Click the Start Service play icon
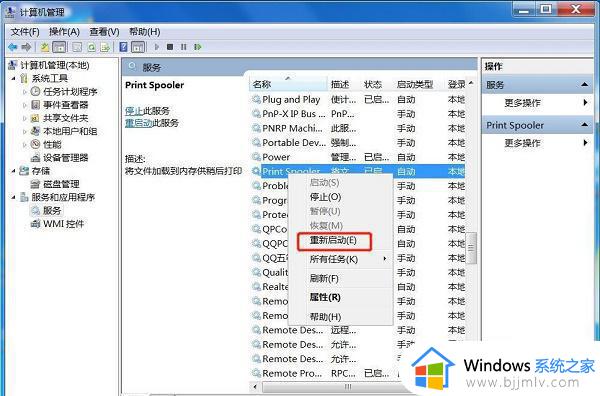Image resolution: width=600 pixels, height=396 pixels. 157,47
